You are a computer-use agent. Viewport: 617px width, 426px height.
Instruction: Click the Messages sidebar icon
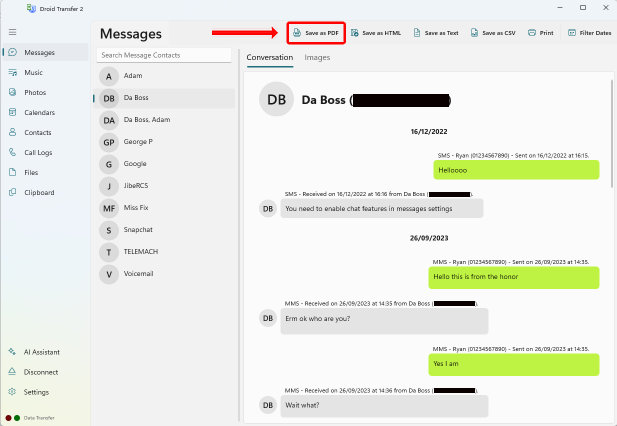point(13,52)
